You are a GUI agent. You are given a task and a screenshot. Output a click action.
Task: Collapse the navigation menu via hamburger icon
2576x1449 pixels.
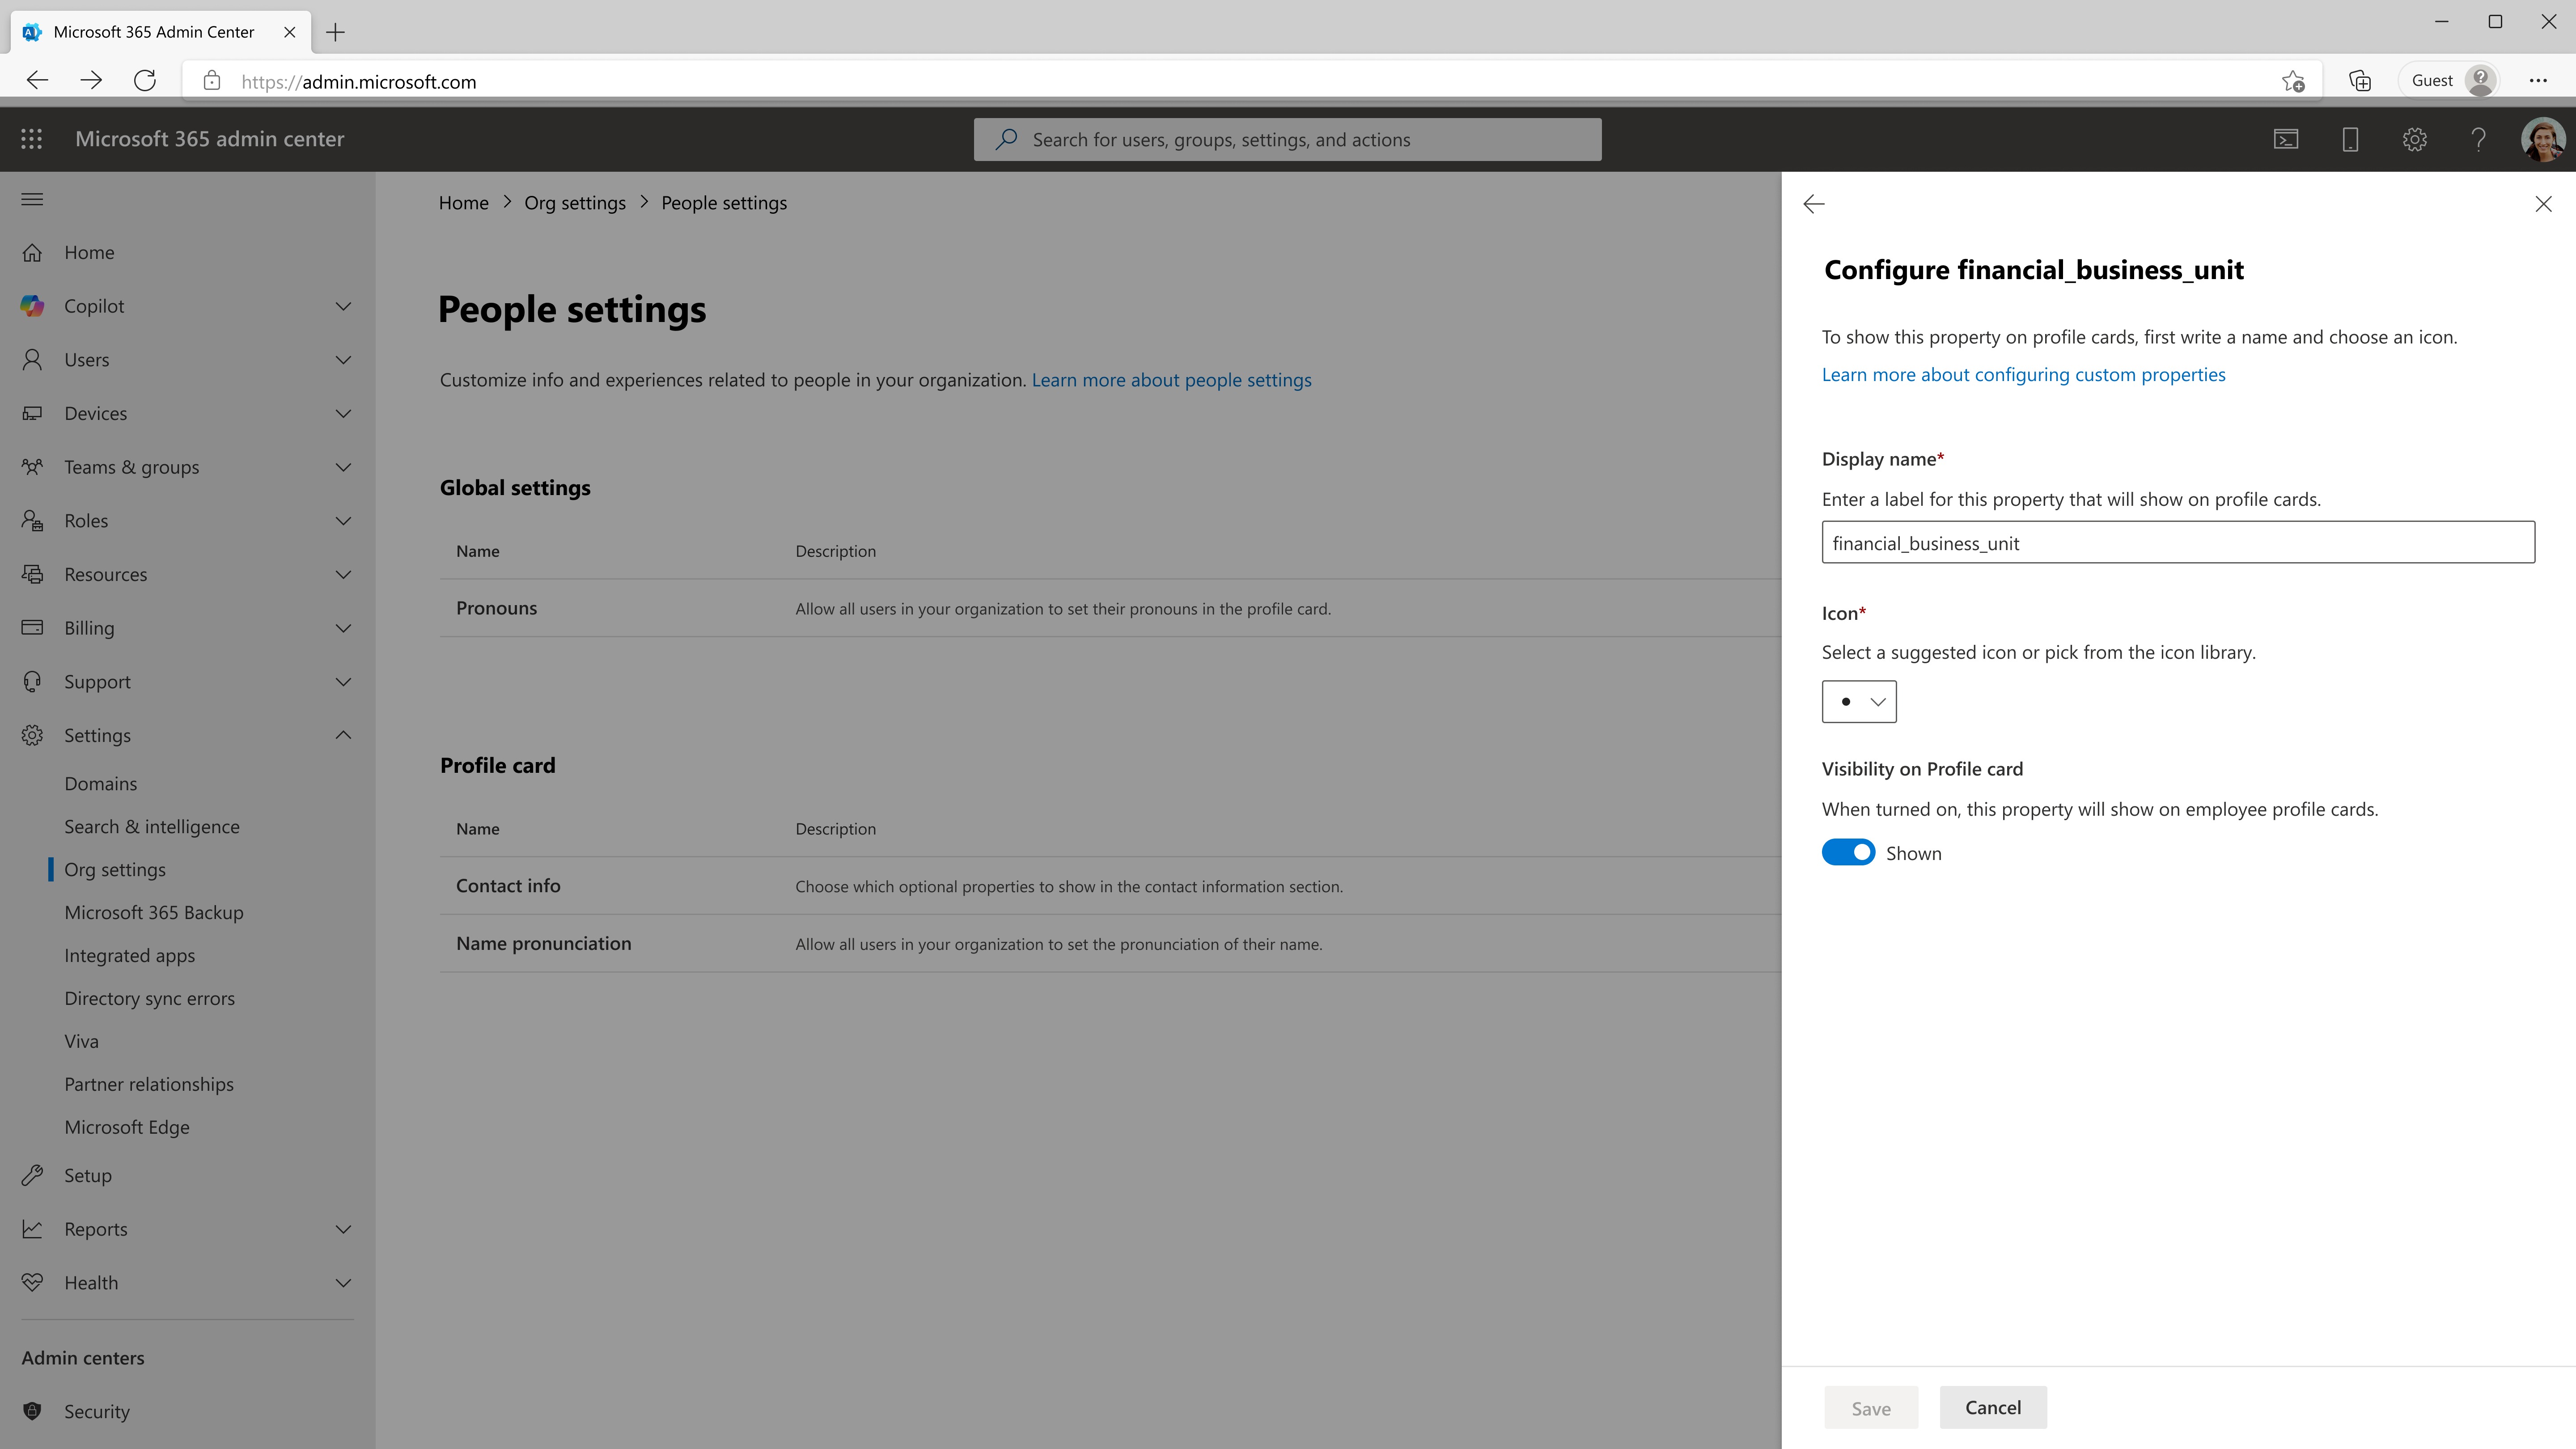point(31,199)
